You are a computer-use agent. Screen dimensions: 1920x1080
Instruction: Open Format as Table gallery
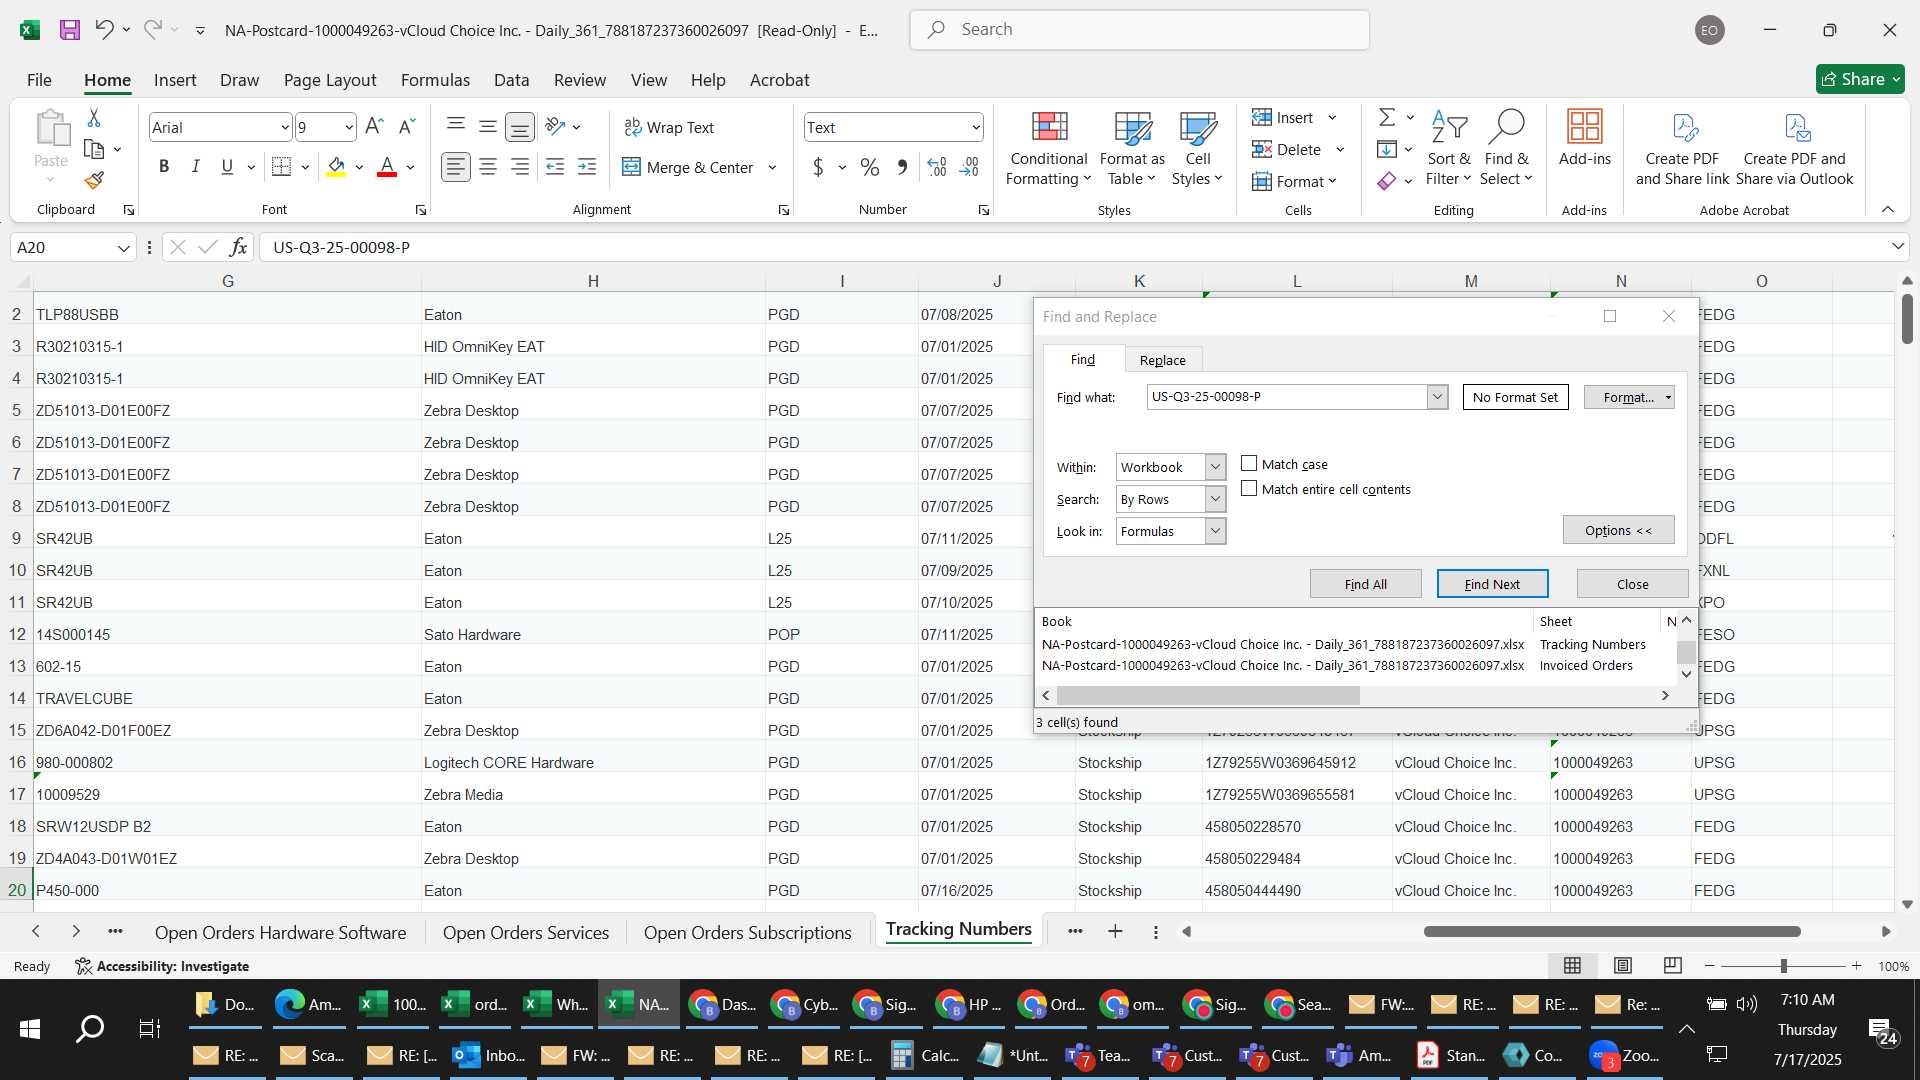point(1132,148)
